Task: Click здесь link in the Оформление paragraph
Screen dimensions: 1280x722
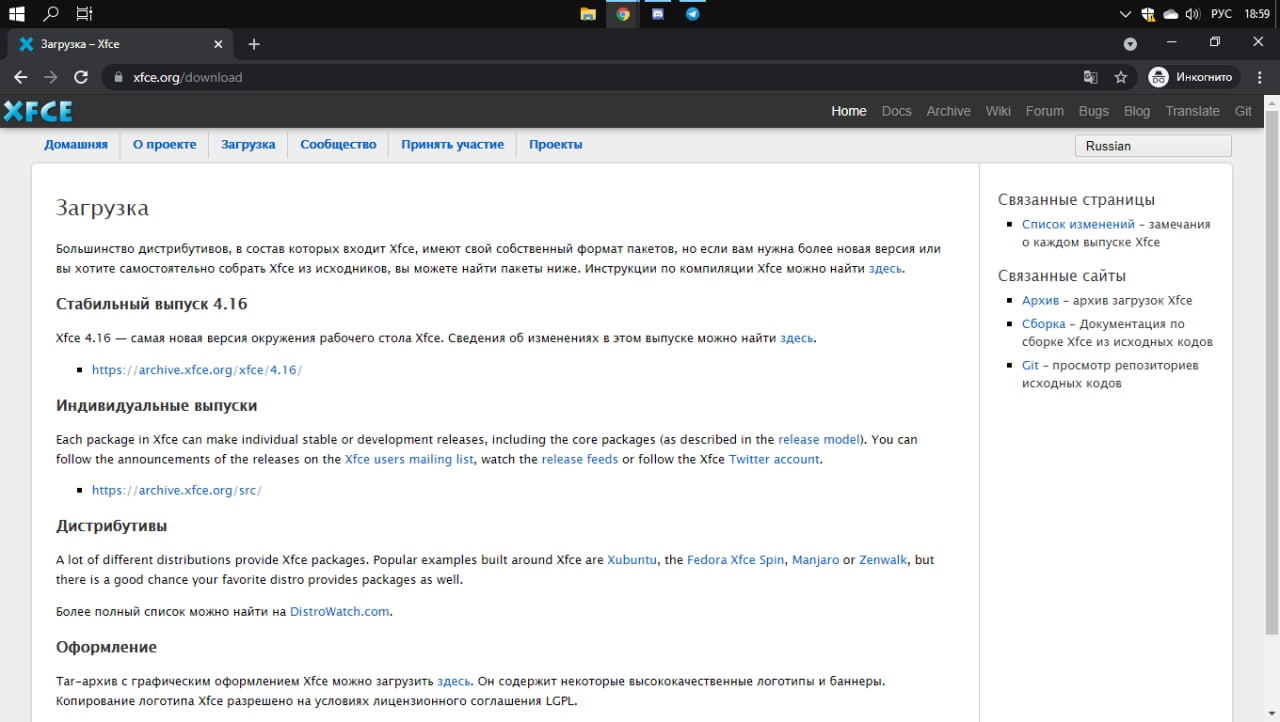Action: point(454,682)
